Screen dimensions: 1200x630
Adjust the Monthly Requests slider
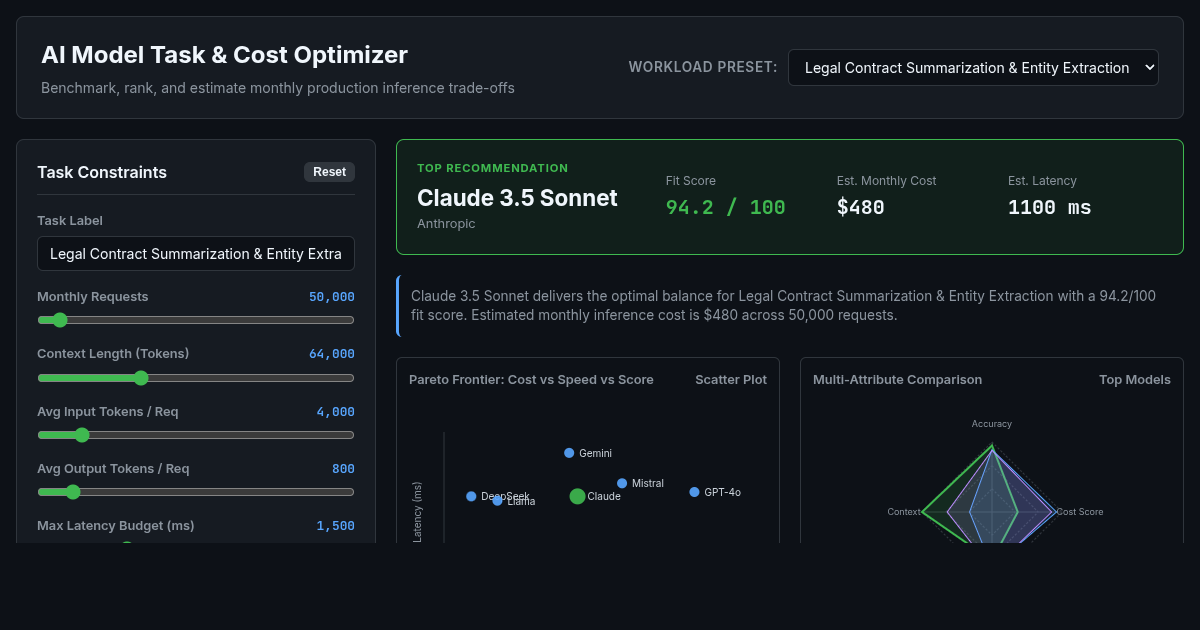[196, 320]
